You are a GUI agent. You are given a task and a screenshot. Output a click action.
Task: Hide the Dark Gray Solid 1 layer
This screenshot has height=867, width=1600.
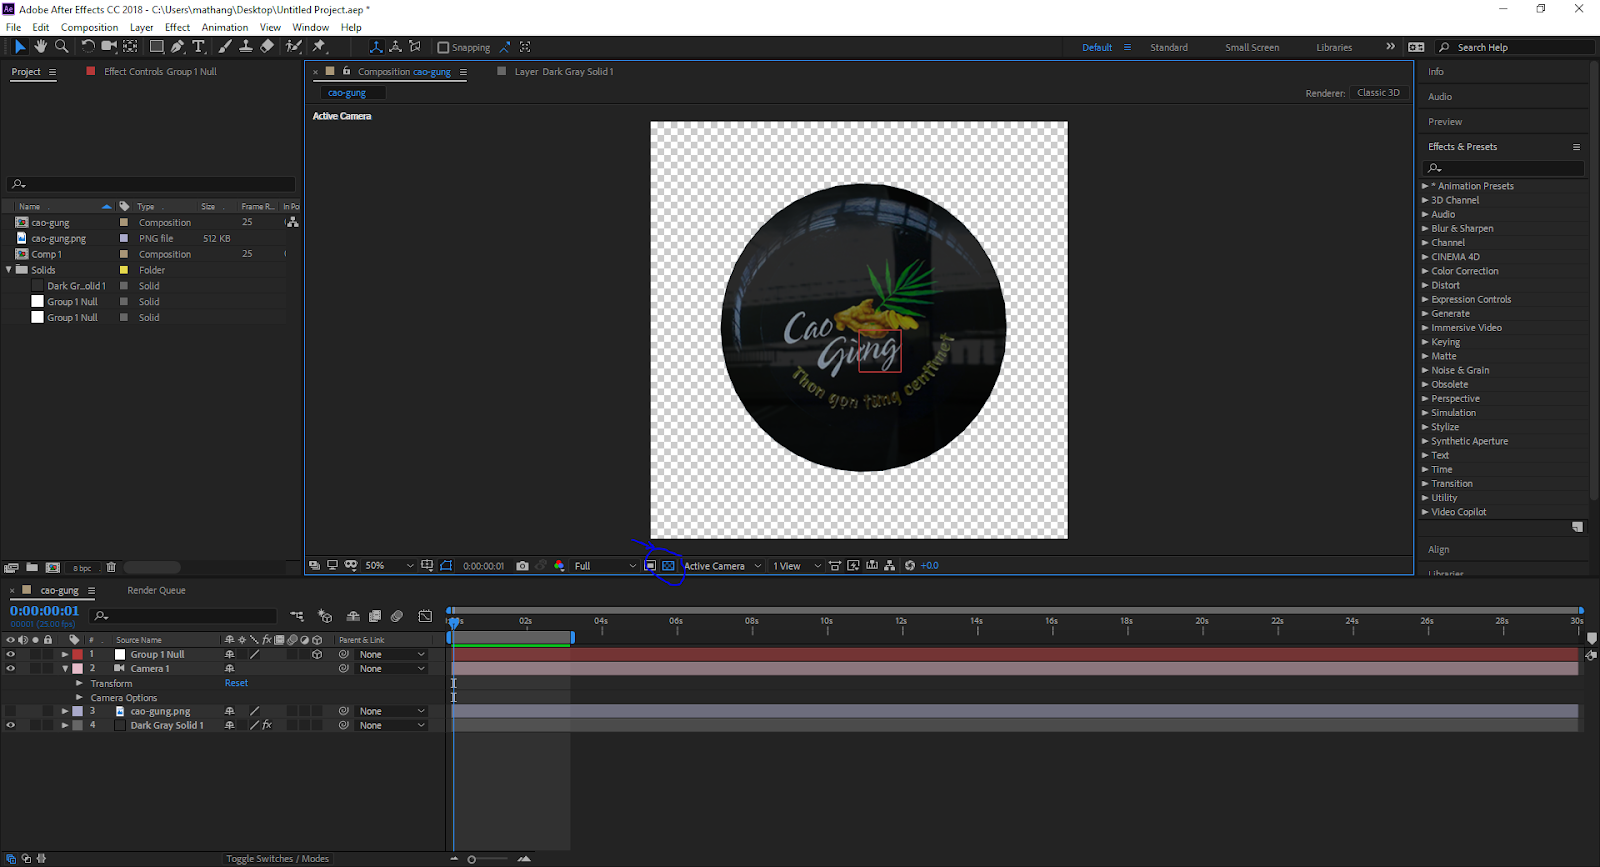(x=11, y=725)
